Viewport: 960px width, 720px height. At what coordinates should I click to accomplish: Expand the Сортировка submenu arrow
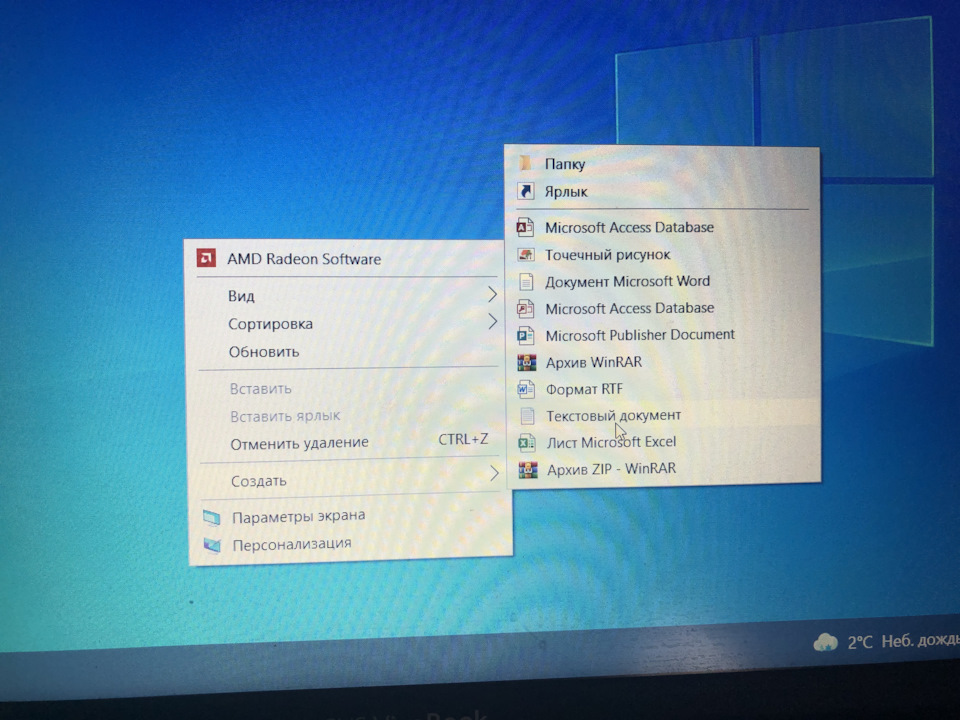(x=492, y=321)
